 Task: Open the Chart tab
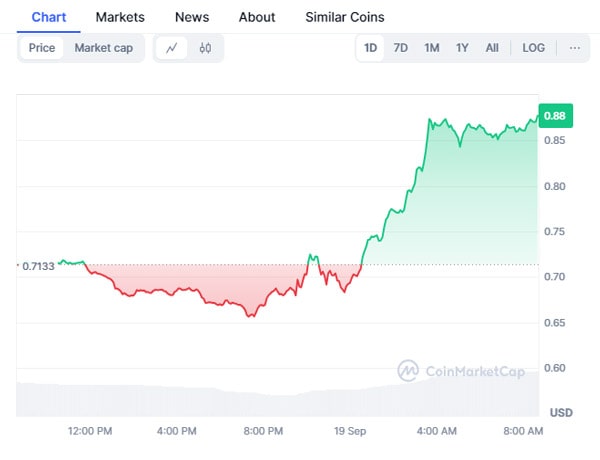(x=49, y=17)
